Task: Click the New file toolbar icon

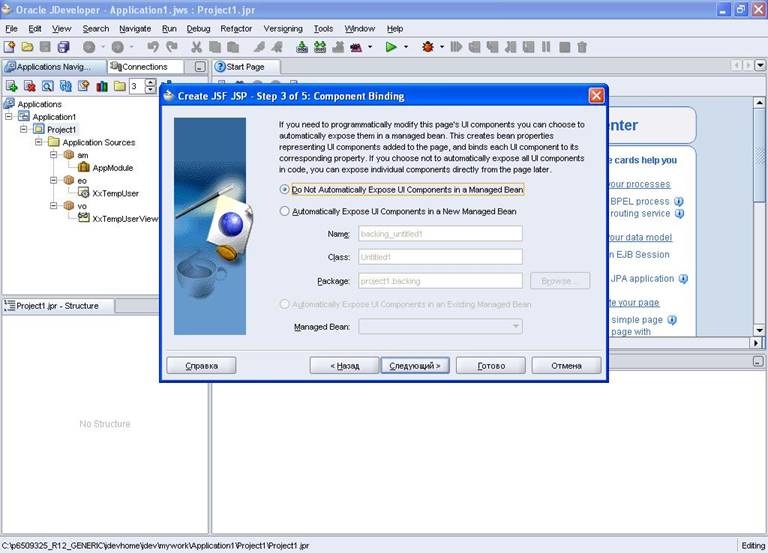Action: (x=9, y=47)
